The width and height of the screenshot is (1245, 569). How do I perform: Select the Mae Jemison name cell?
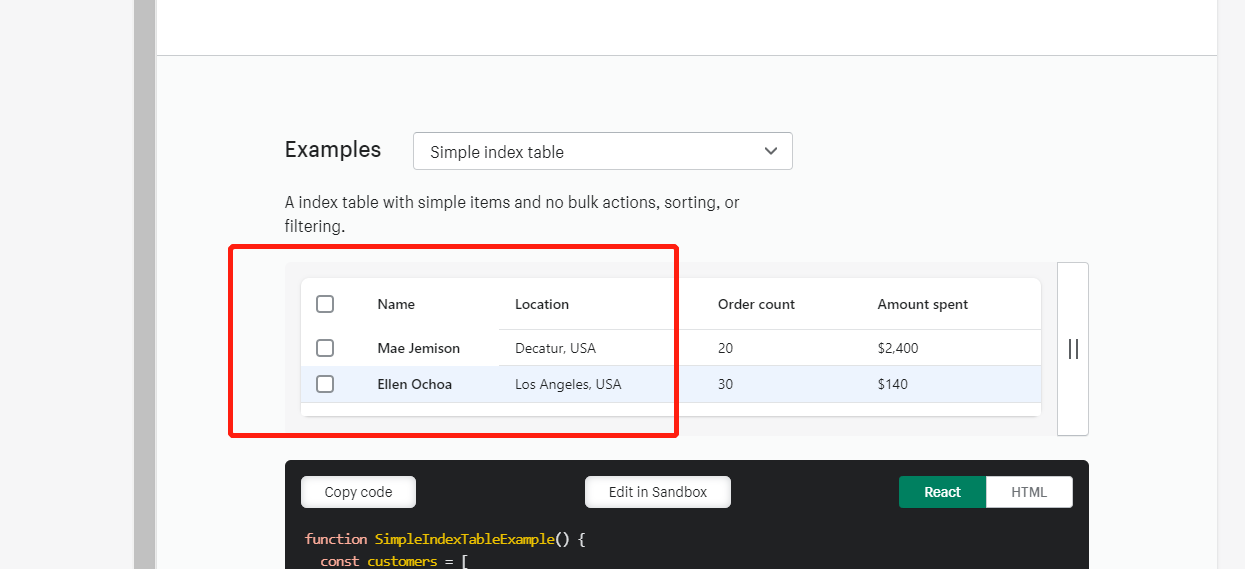coord(419,348)
